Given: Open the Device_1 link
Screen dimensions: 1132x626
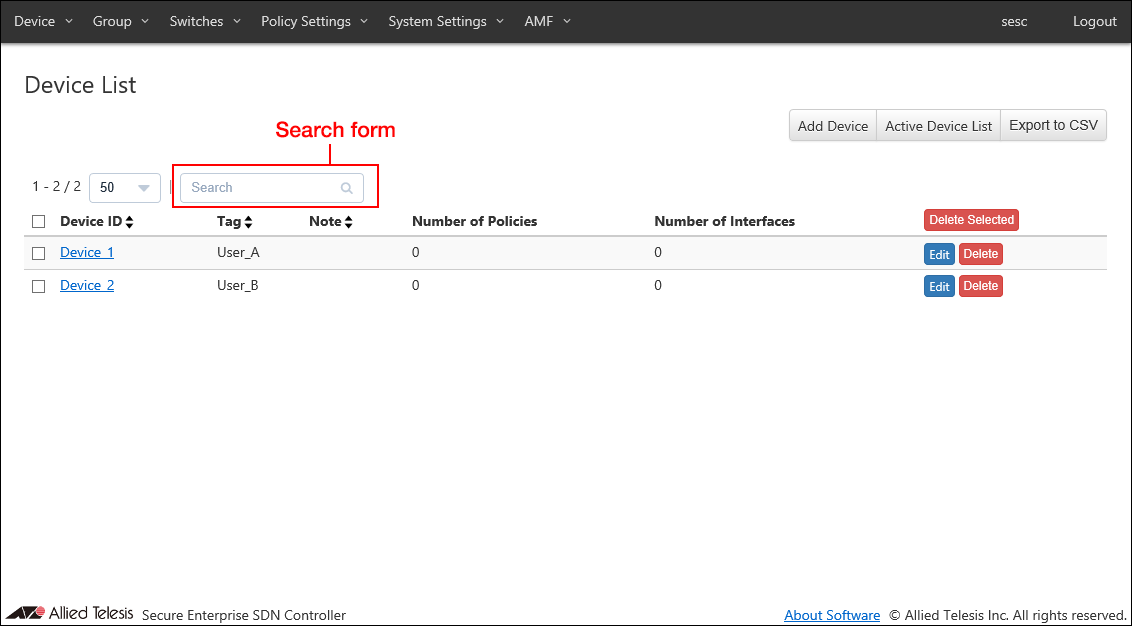Looking at the screenshot, I should 87,253.
